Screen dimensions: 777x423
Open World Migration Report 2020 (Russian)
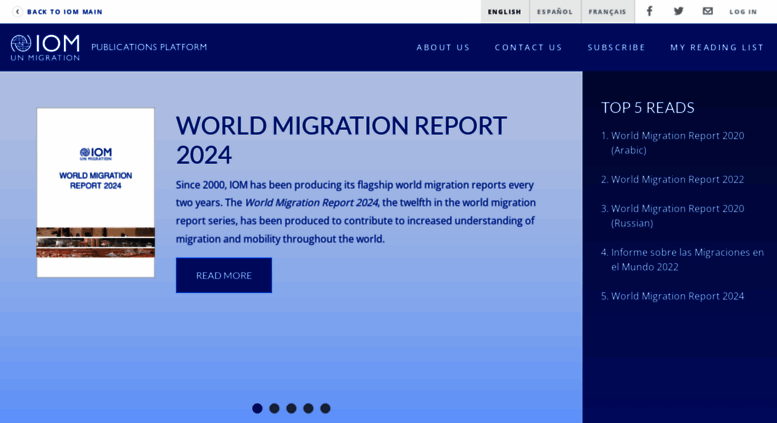pos(677,215)
